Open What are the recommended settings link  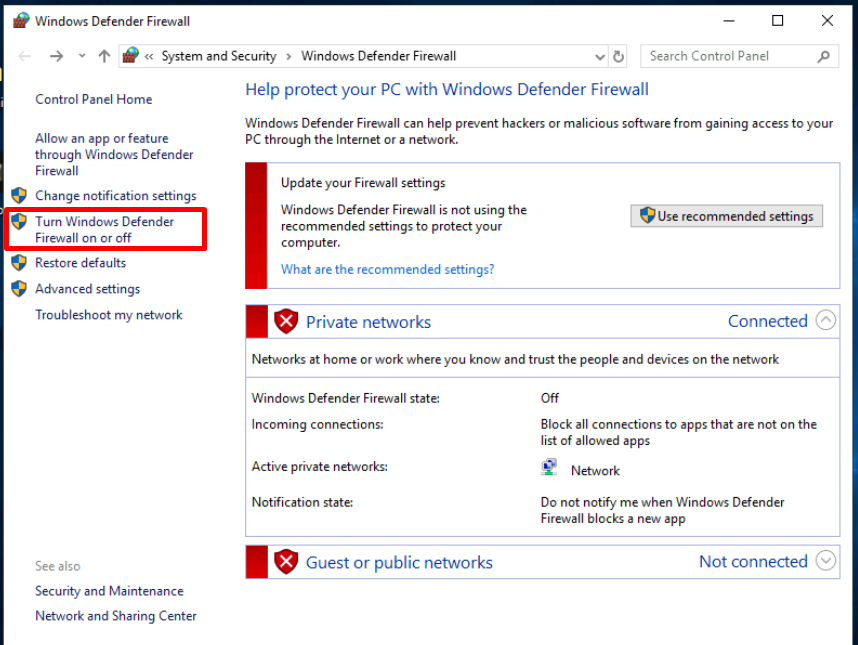387,269
